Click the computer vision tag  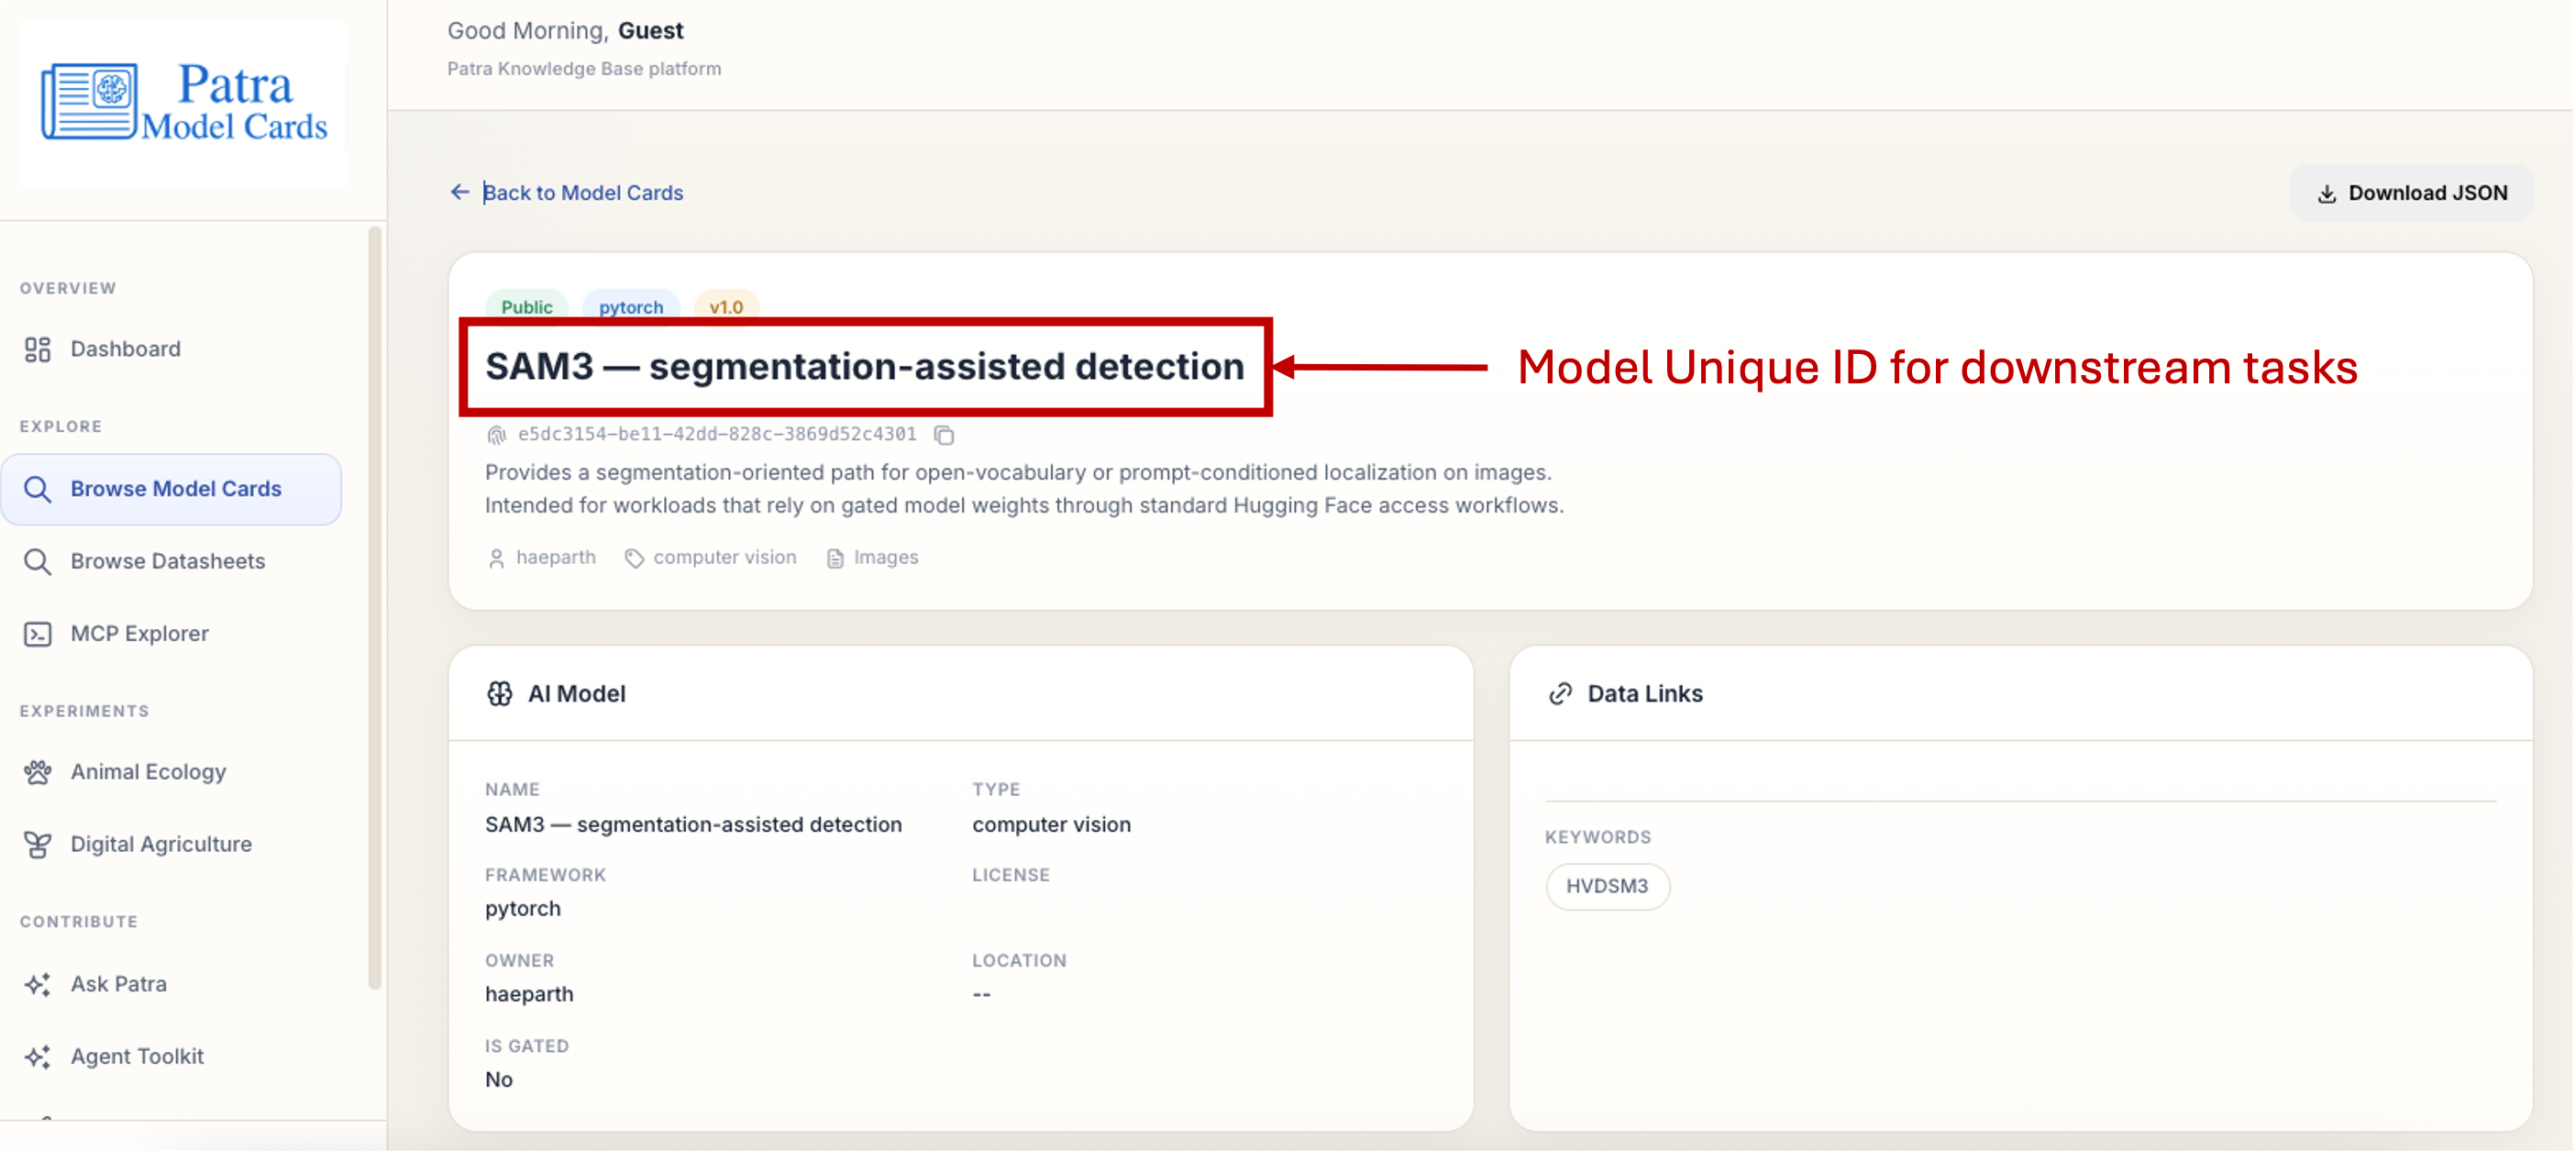coord(725,557)
